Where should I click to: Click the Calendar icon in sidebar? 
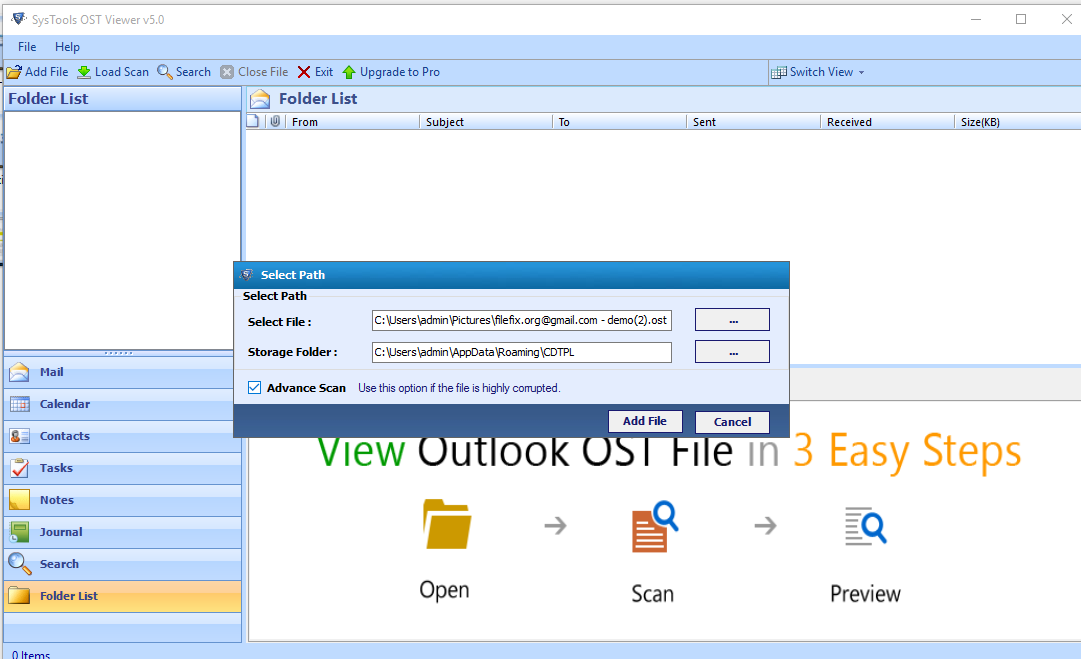19,404
